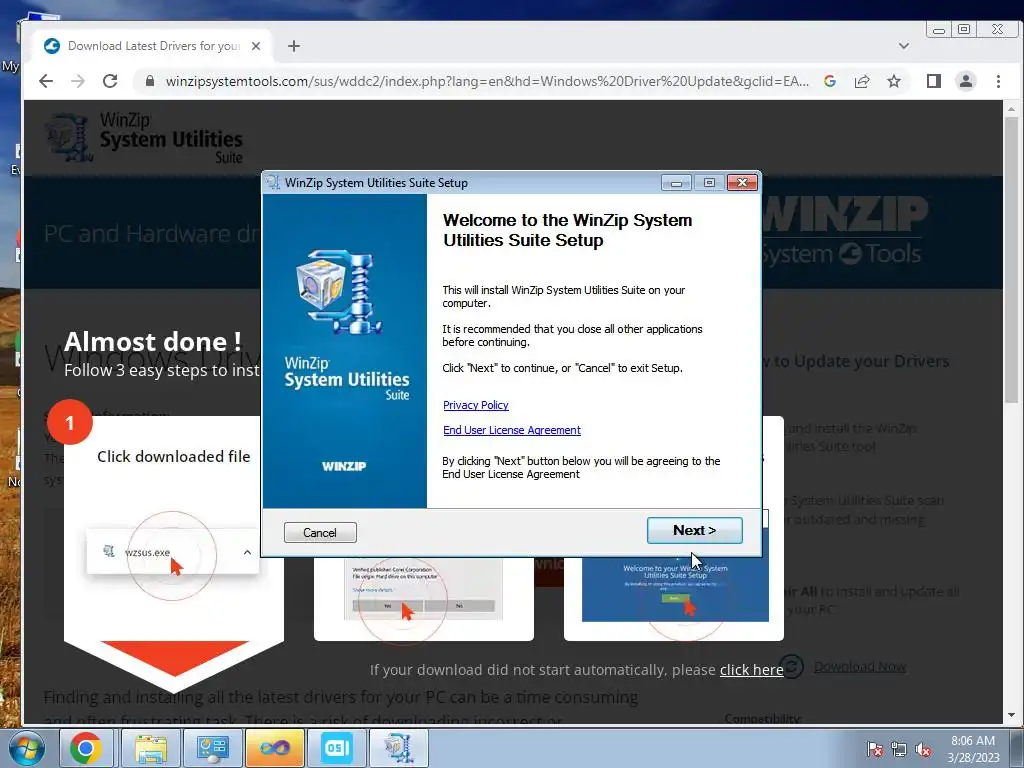Open the End User License Agreement link

tap(511, 430)
